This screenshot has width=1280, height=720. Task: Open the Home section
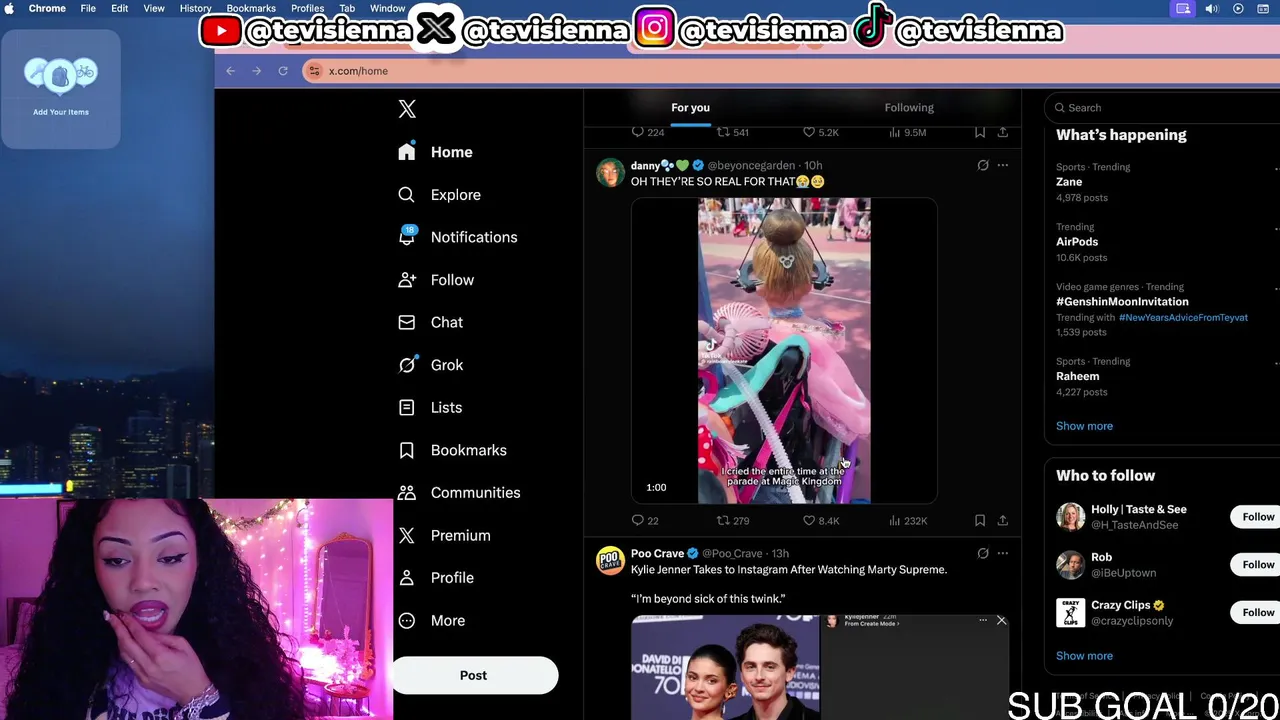tap(435, 152)
